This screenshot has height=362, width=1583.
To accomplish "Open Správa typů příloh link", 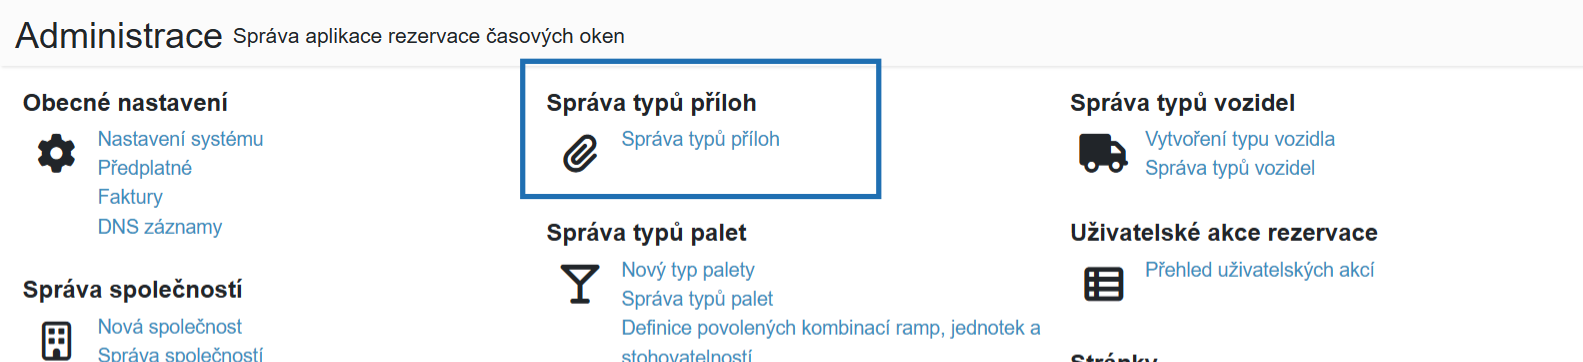I will pyautogui.click(x=700, y=139).
